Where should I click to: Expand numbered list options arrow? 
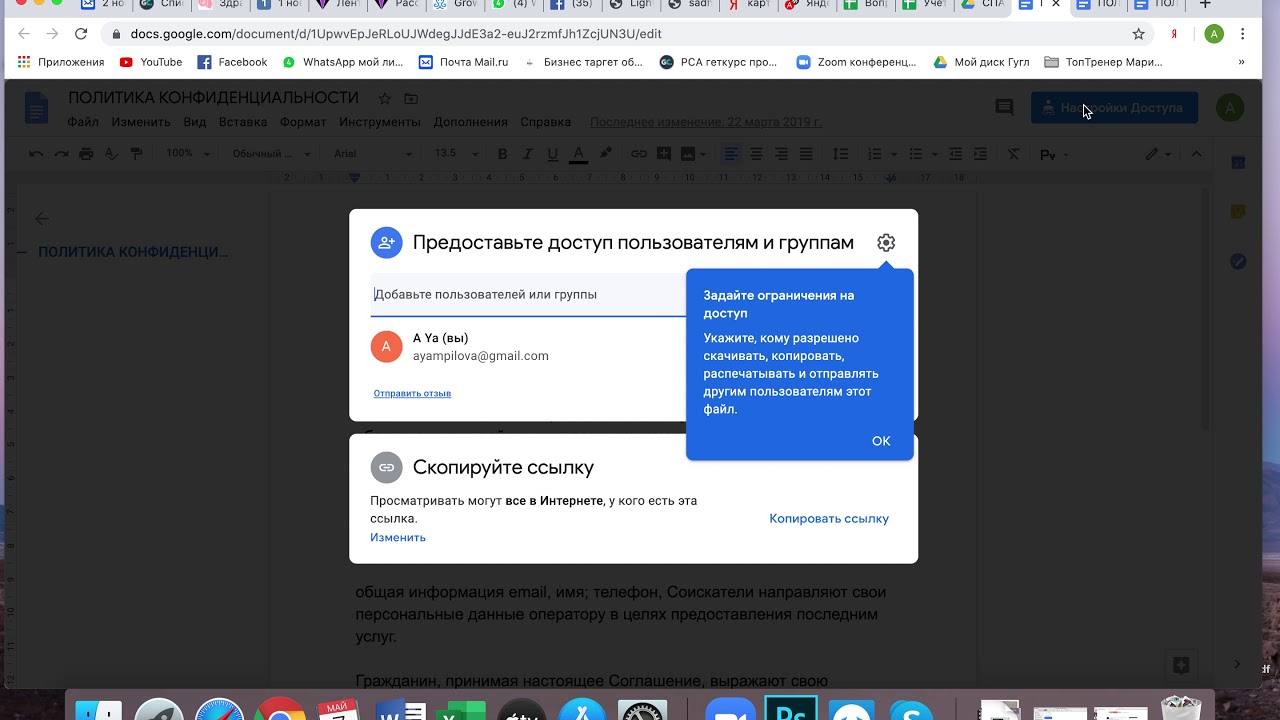(x=892, y=155)
